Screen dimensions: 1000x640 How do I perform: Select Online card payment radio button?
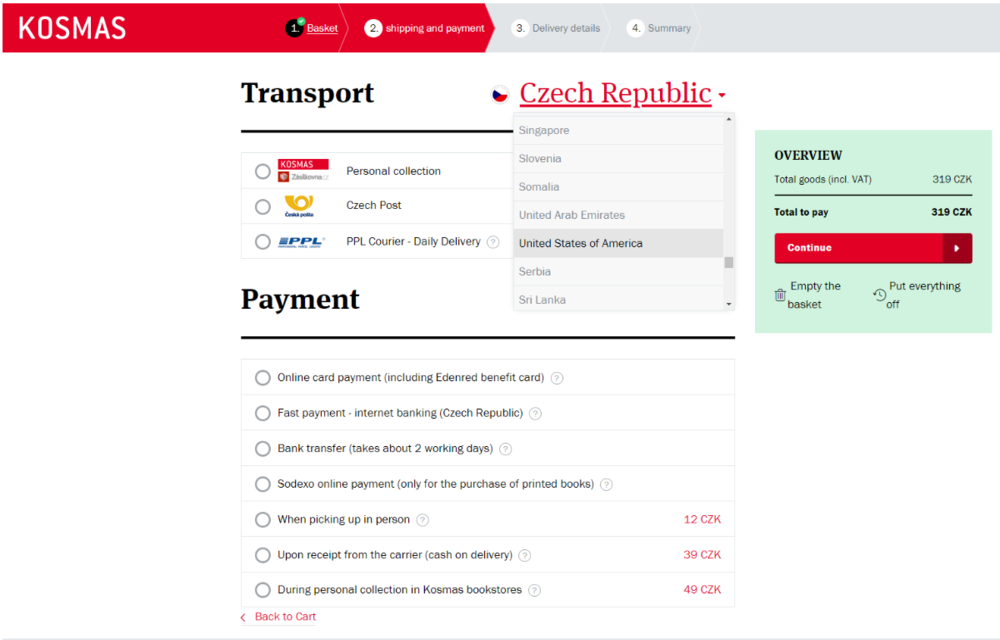(262, 378)
